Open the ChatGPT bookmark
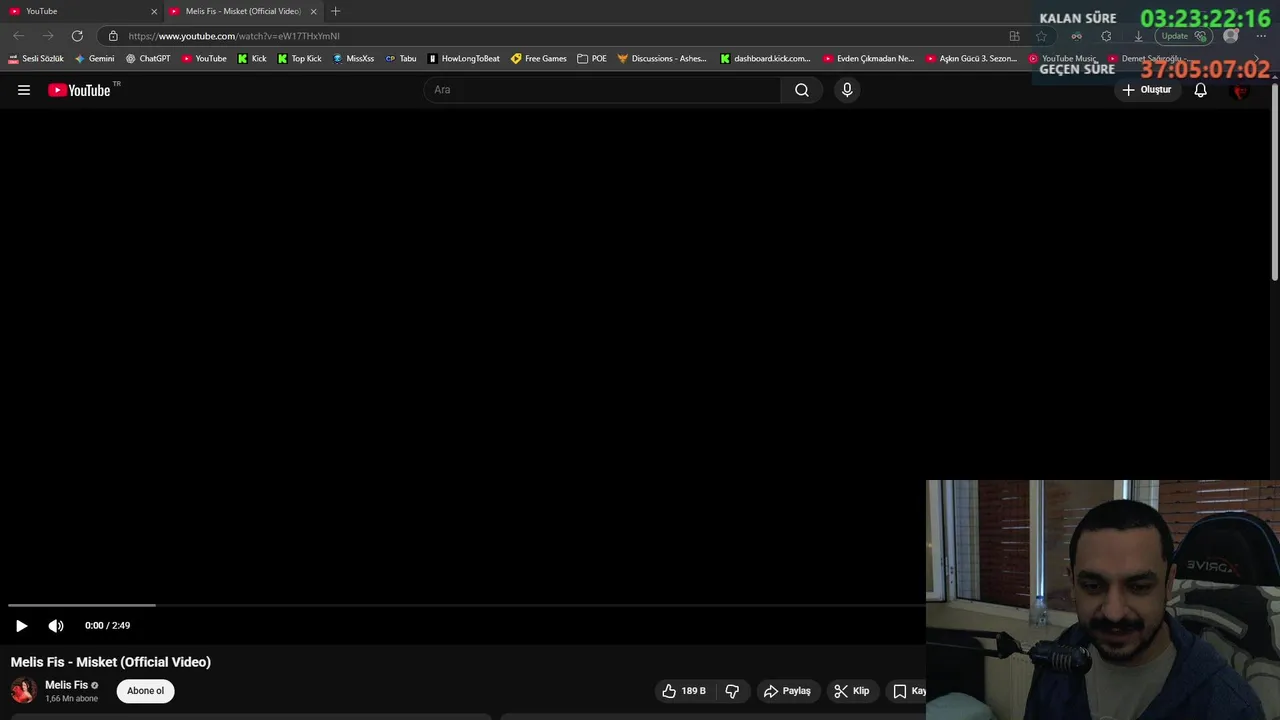The image size is (1280, 720). coord(148,58)
